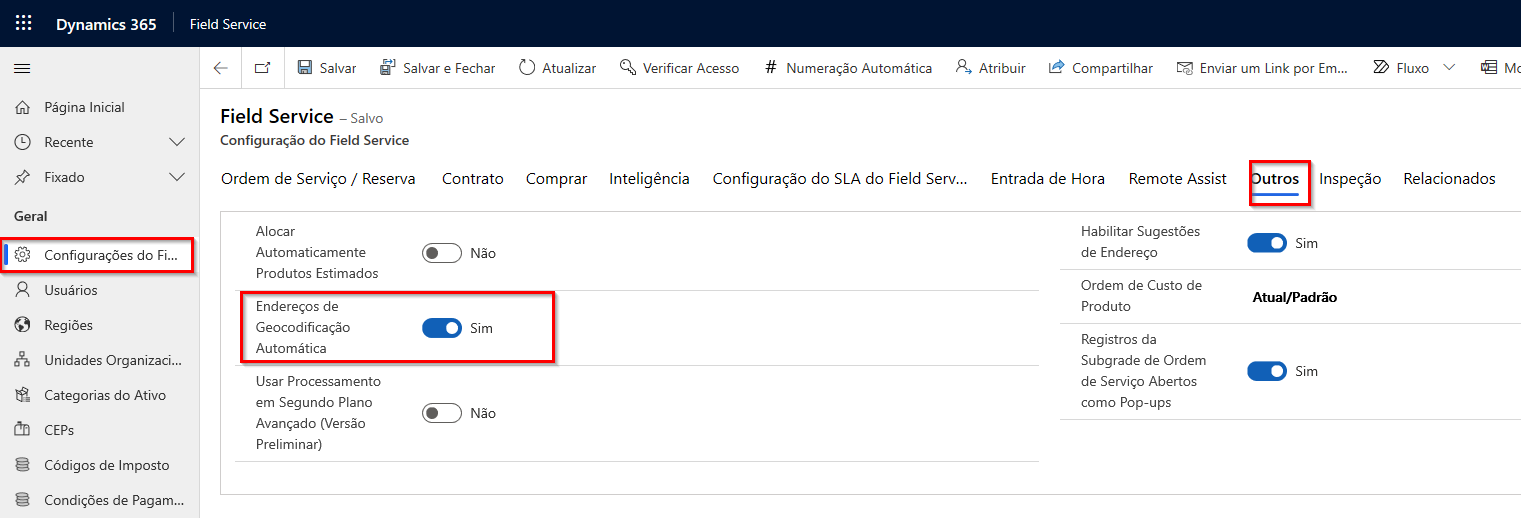Screen dimensions: 1521x518
Task: Click the Fixado pin icon
Action: click(23, 177)
